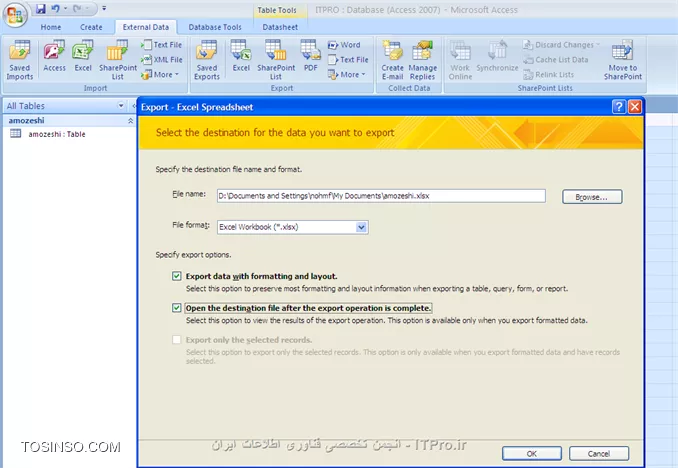Open Saved Imports in the Import group
The image size is (678, 468).
coord(20,60)
